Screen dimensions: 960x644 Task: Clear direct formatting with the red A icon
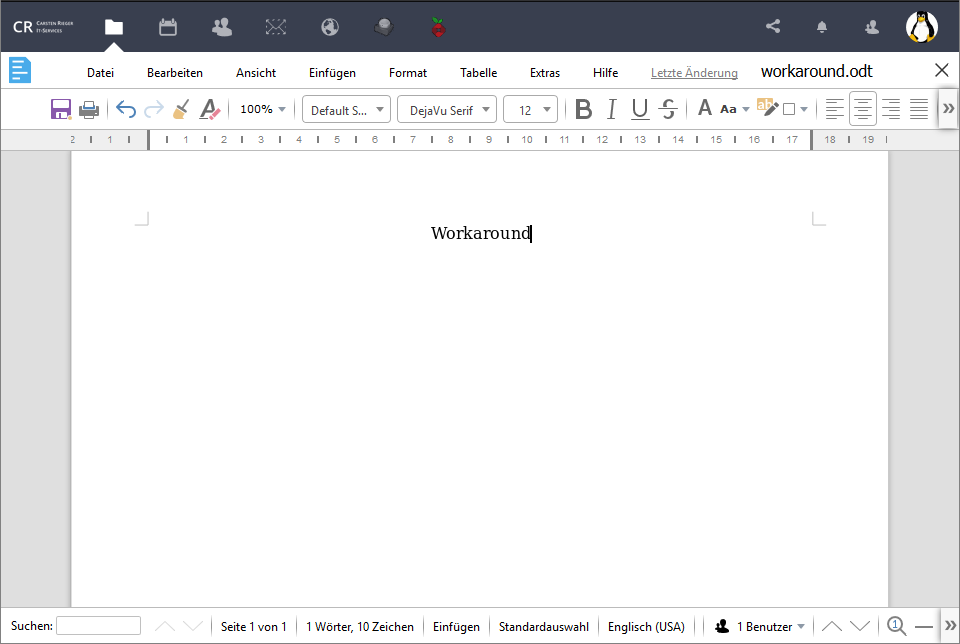pos(210,108)
